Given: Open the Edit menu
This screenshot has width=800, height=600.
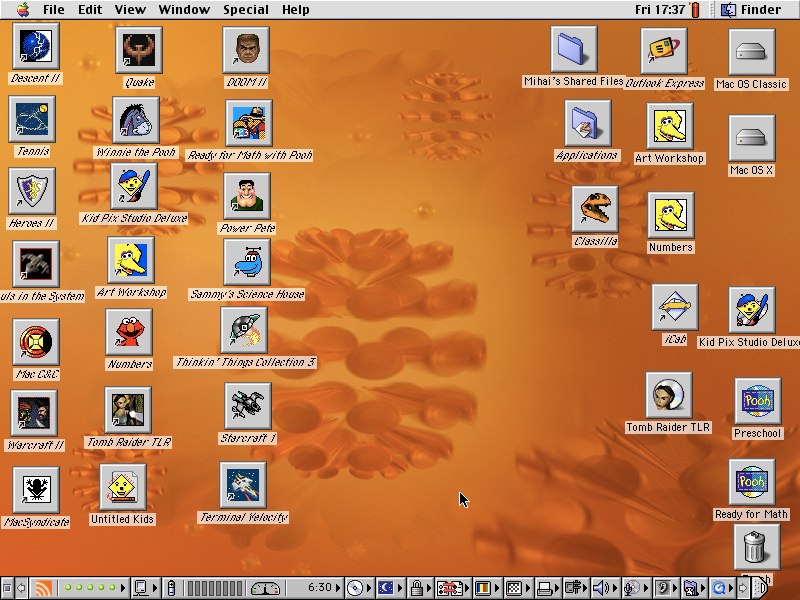Looking at the screenshot, I should click(x=90, y=10).
